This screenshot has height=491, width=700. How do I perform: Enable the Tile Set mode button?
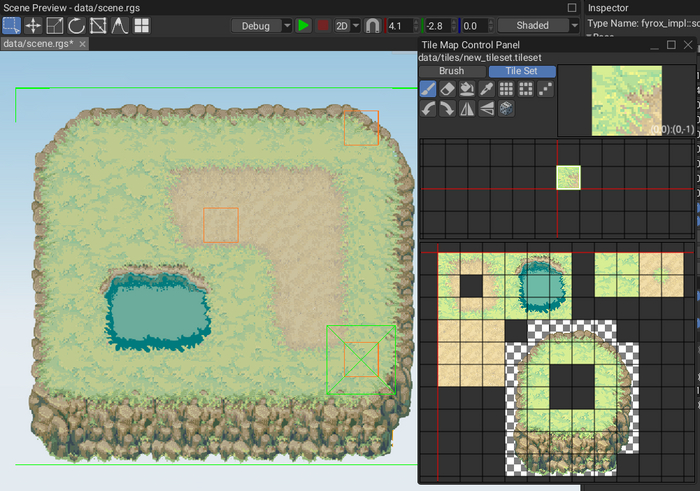coord(521,71)
